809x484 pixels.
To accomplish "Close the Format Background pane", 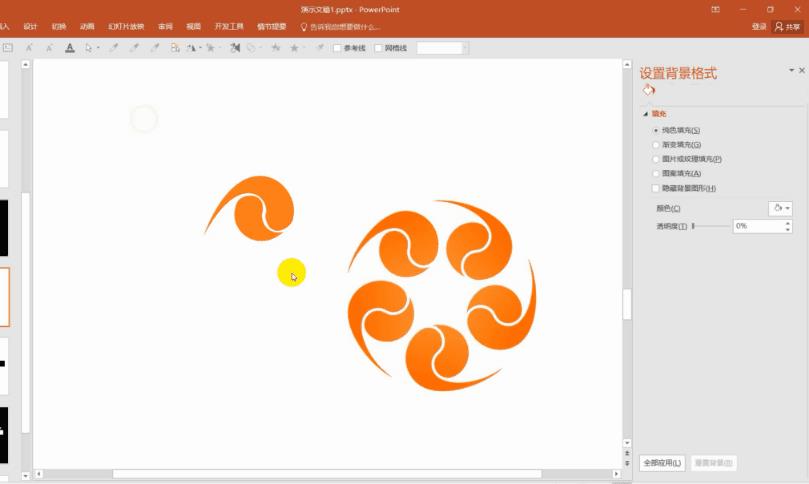I will (801, 71).
